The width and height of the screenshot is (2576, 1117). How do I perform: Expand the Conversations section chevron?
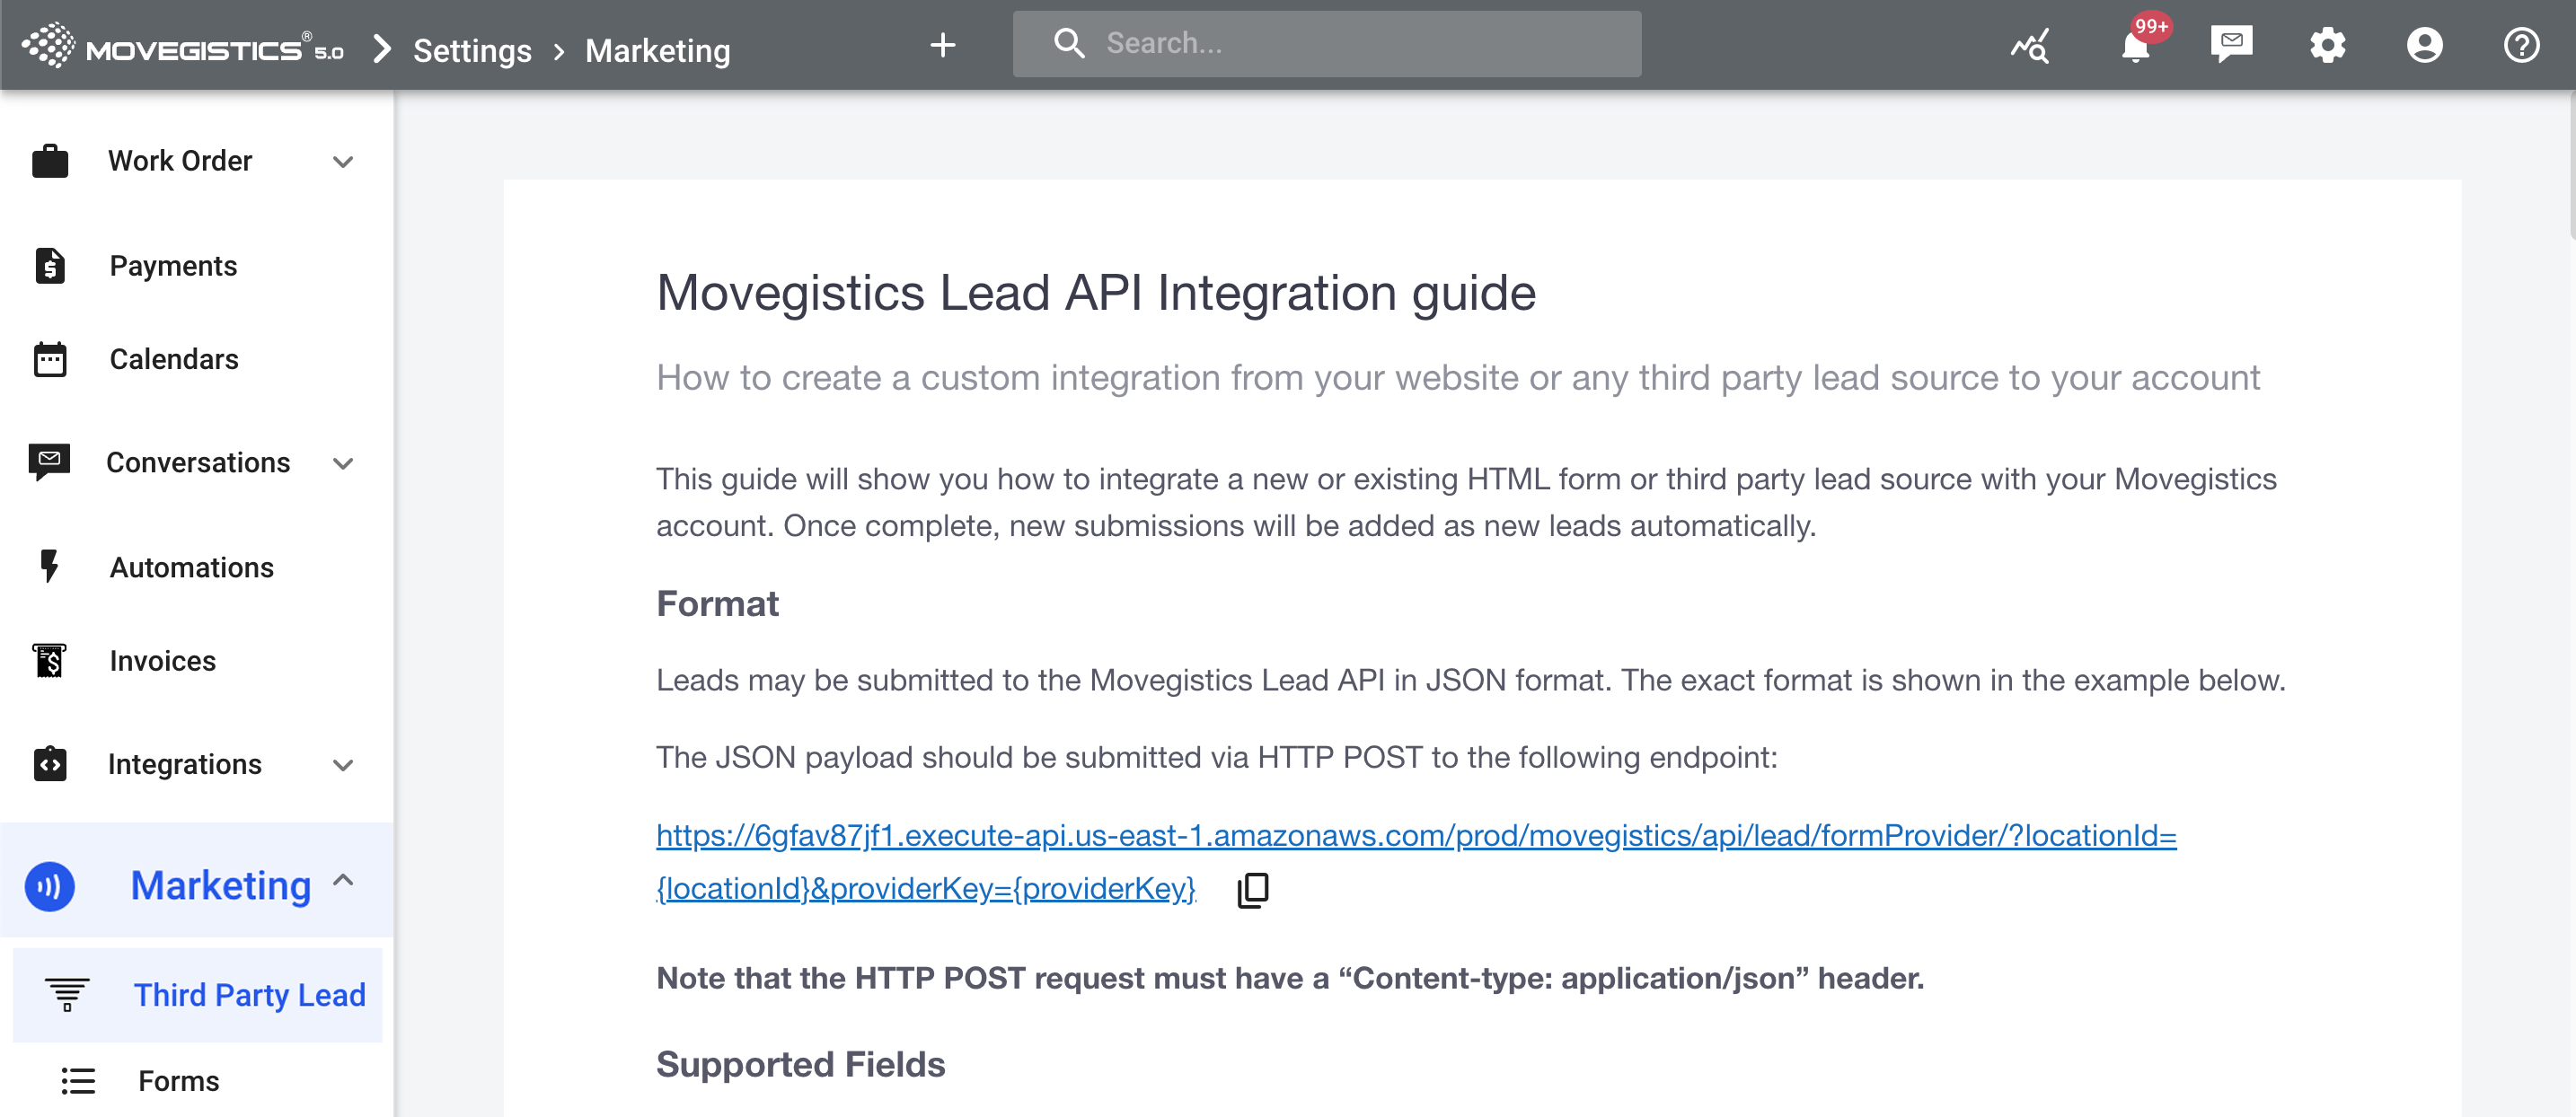point(343,464)
